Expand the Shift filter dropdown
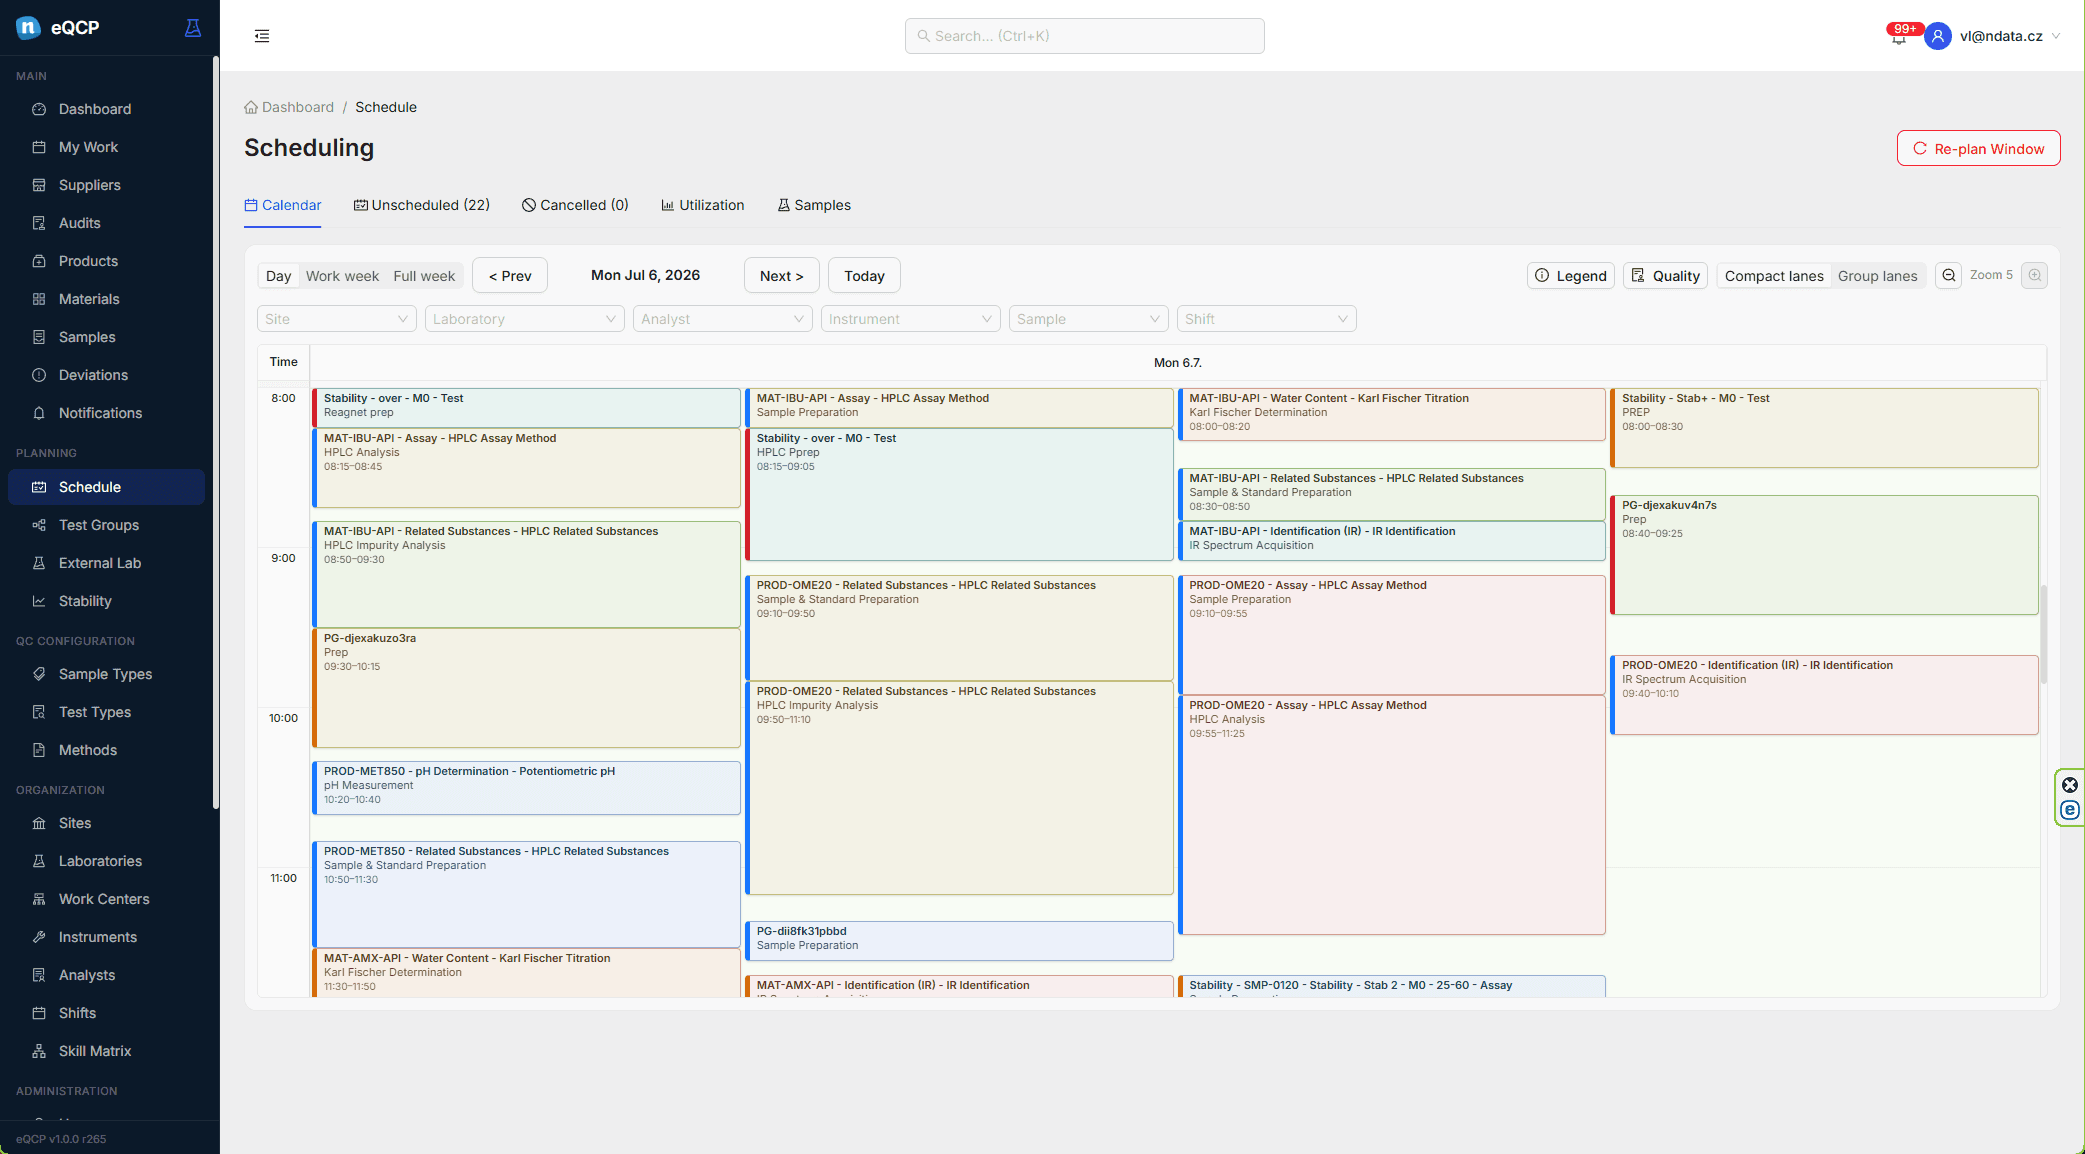Screen dimensions: 2085x1154 click(1267, 319)
